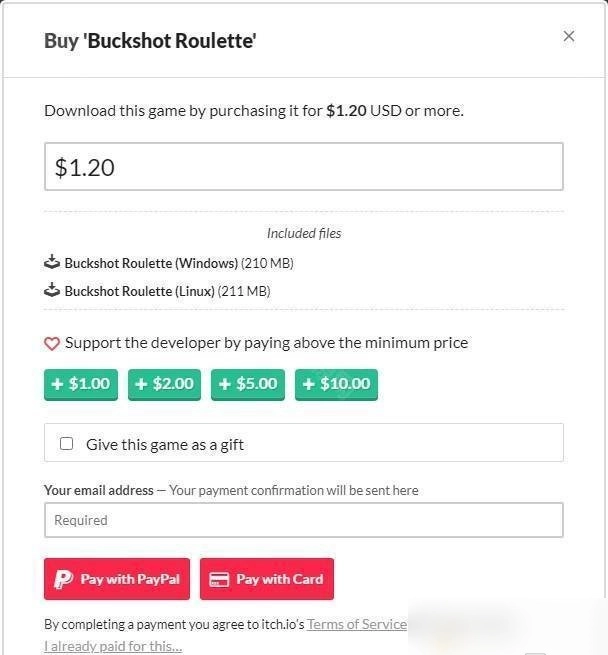Image resolution: width=608 pixels, height=655 pixels.
Task: Click the download icon beside Windows file
Action: [52, 263]
